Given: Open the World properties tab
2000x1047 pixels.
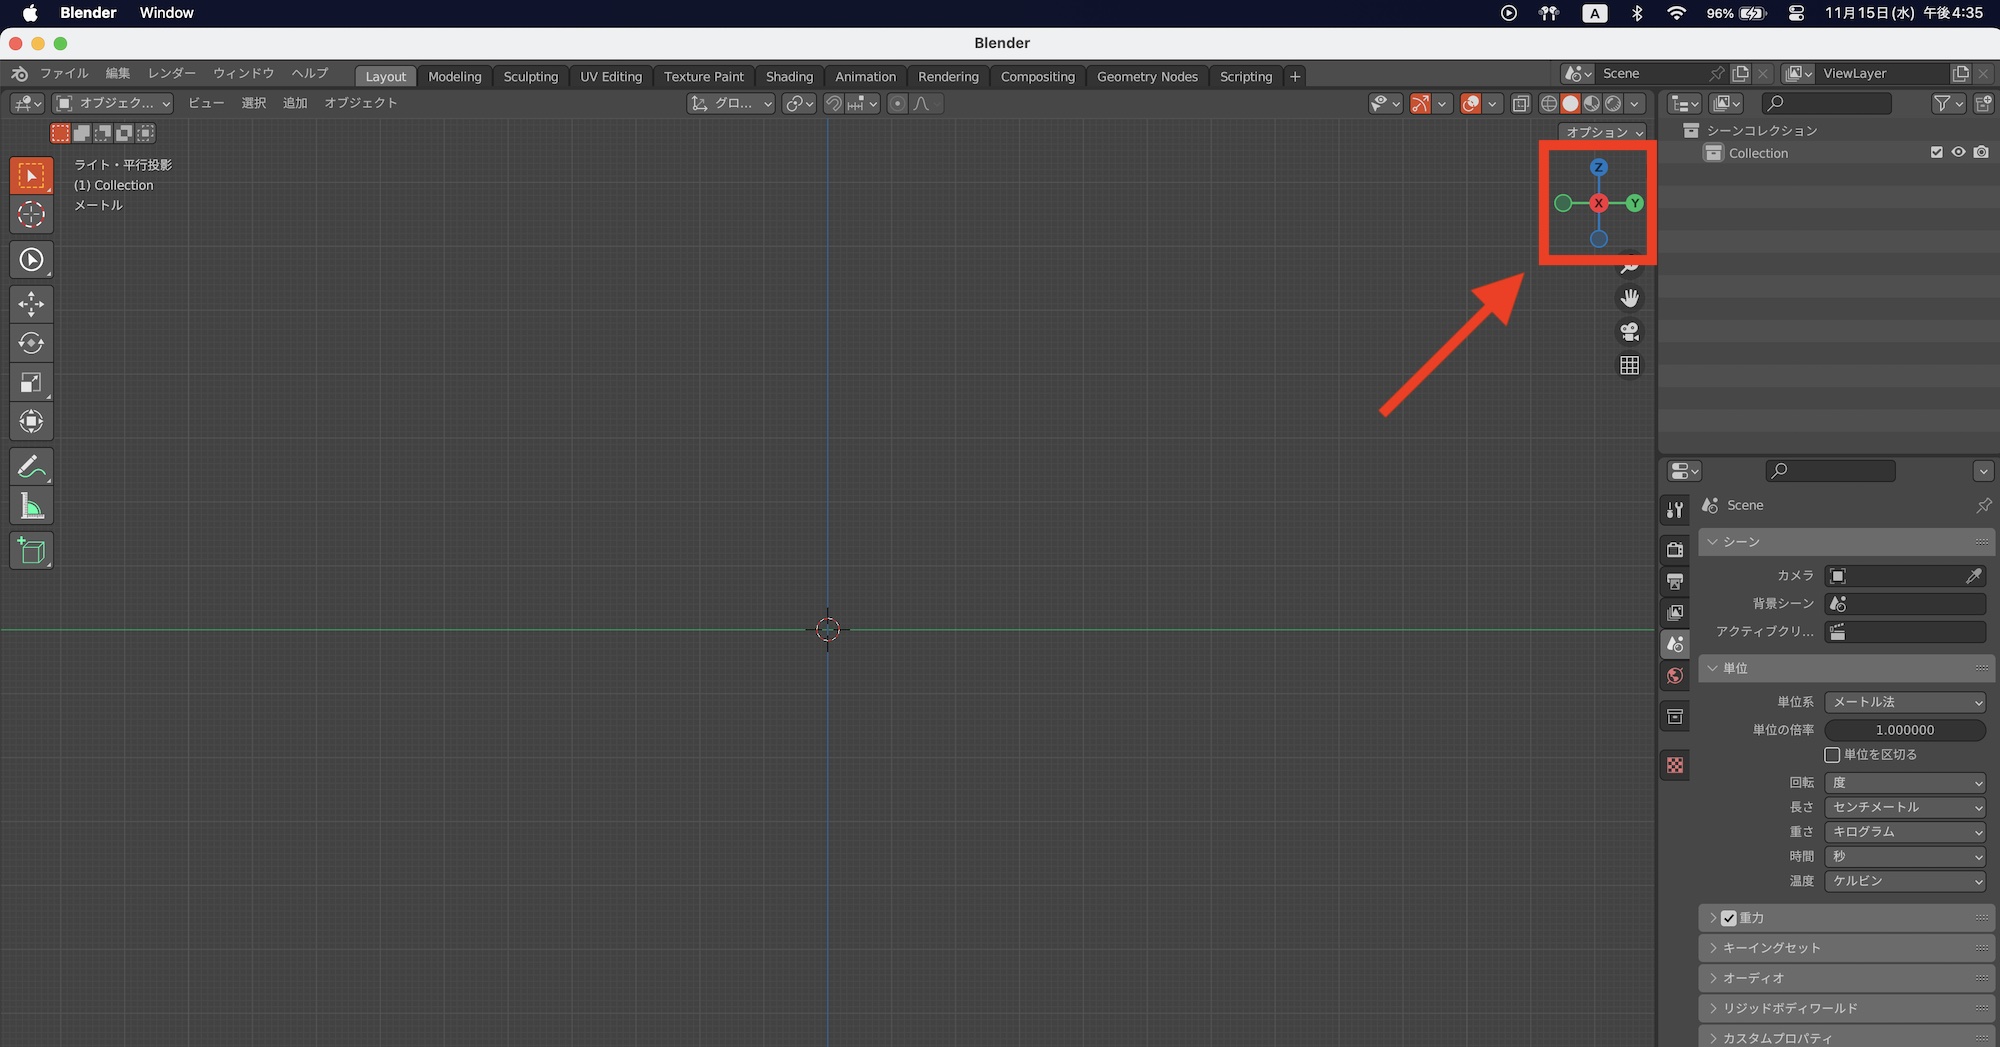Looking at the screenshot, I should tap(1675, 676).
